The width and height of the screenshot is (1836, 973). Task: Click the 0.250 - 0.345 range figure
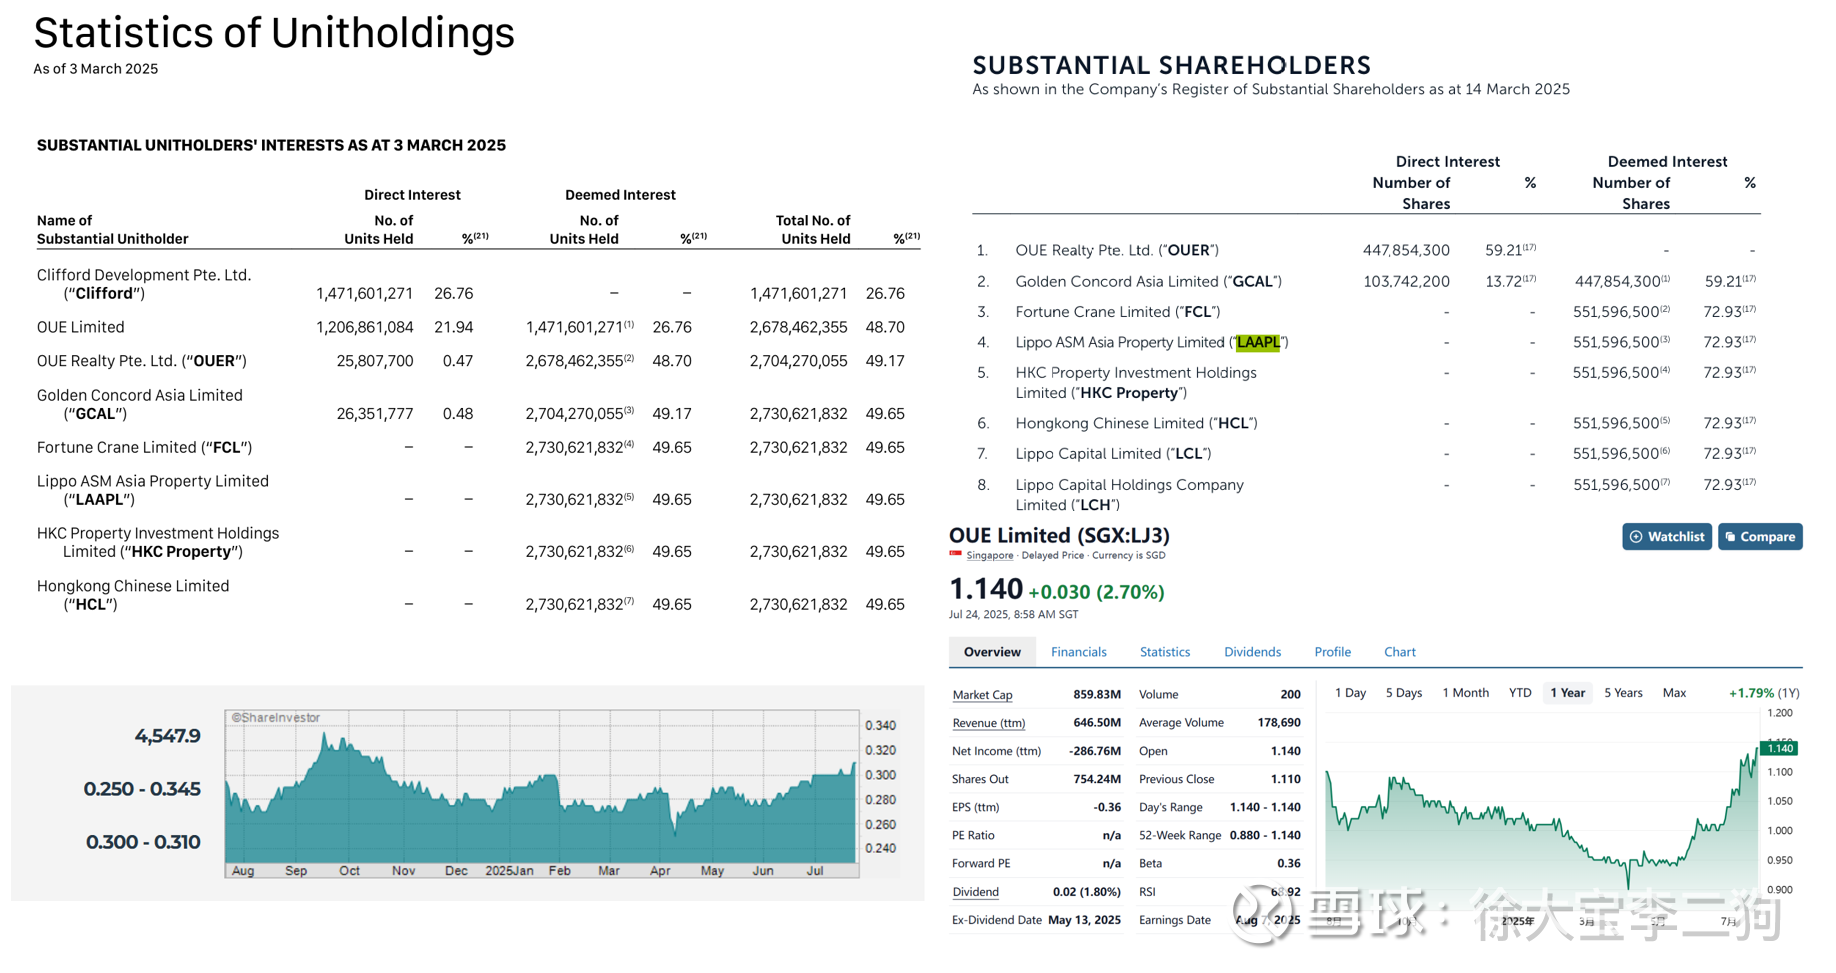pyautogui.click(x=142, y=789)
